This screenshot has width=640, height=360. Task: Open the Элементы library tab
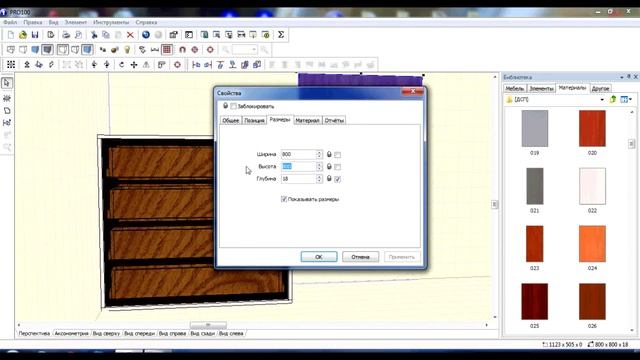541,88
